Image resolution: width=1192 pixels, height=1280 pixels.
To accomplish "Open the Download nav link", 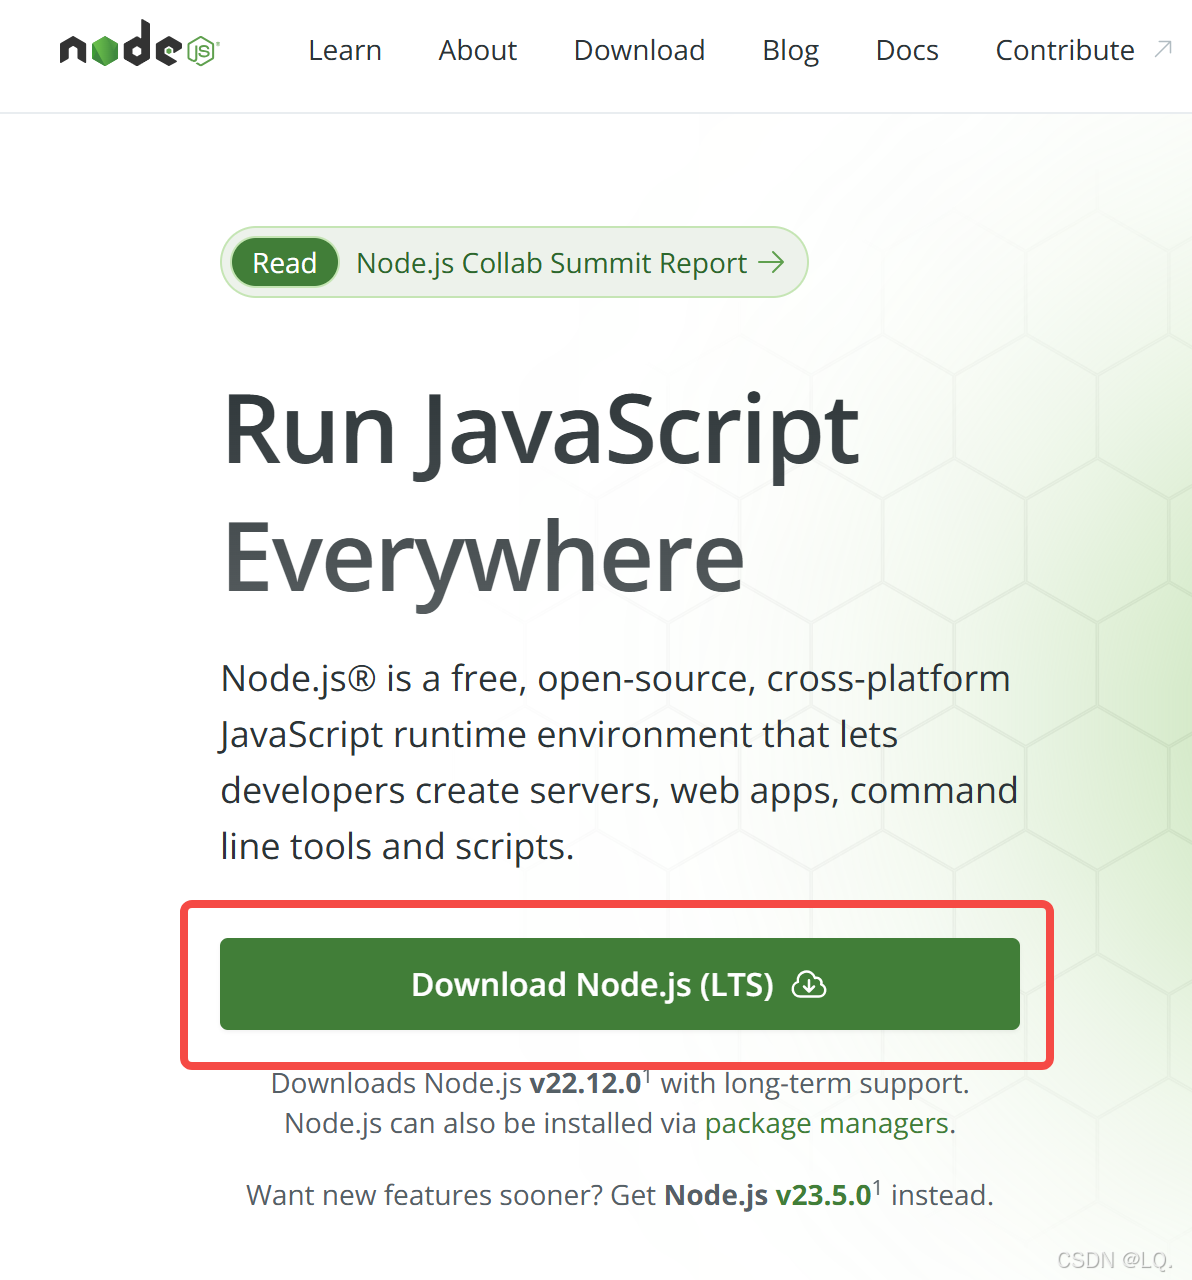I will click(x=640, y=50).
